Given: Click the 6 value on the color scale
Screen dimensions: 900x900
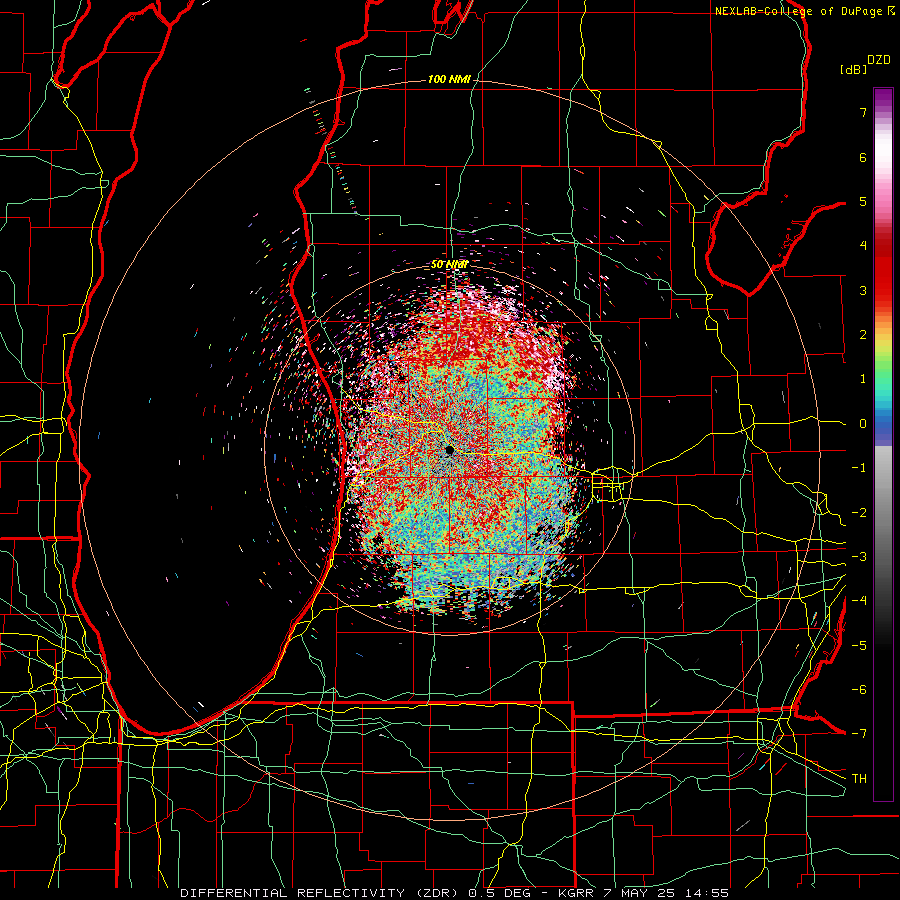Looking at the screenshot, I should point(863,157).
